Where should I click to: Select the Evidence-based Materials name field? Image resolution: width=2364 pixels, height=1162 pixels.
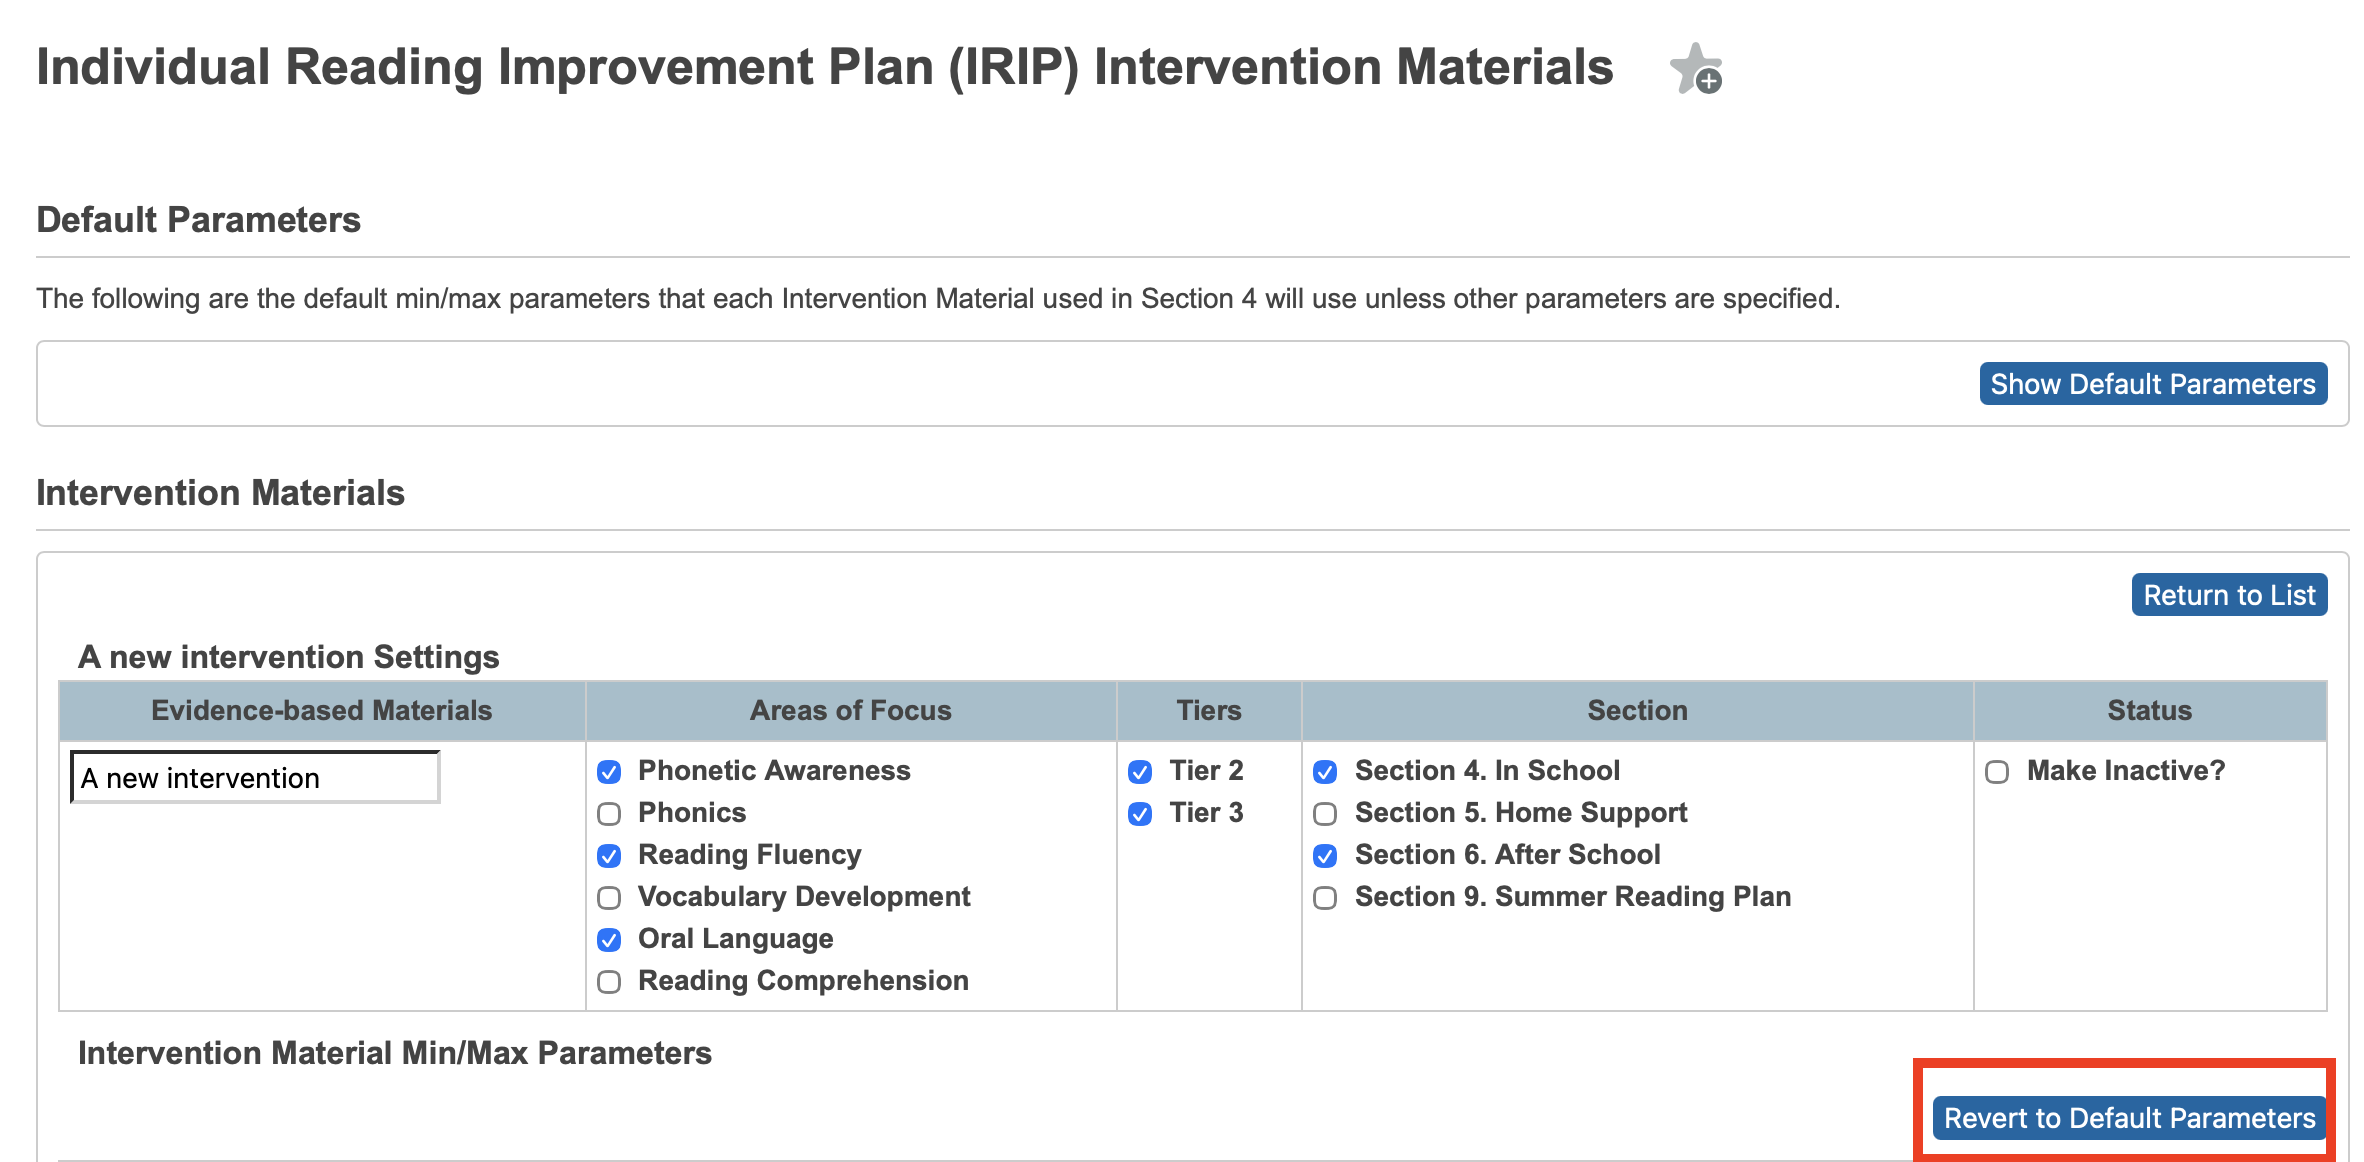(x=254, y=777)
